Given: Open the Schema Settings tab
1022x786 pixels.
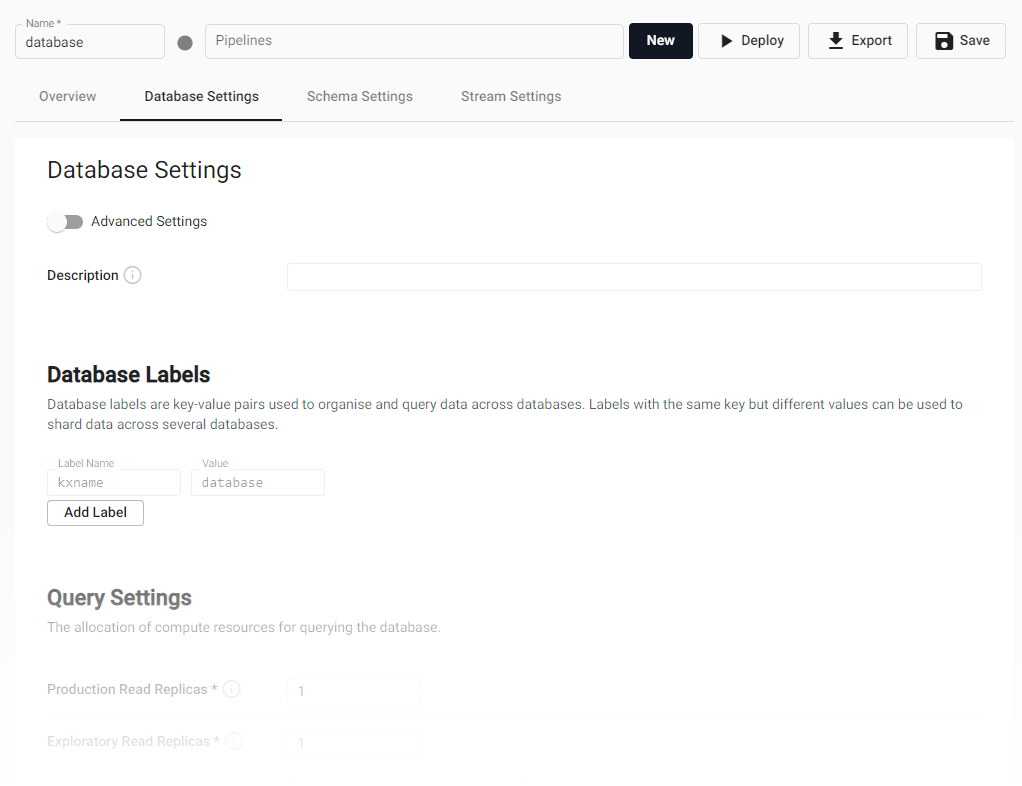Looking at the screenshot, I should 360,96.
